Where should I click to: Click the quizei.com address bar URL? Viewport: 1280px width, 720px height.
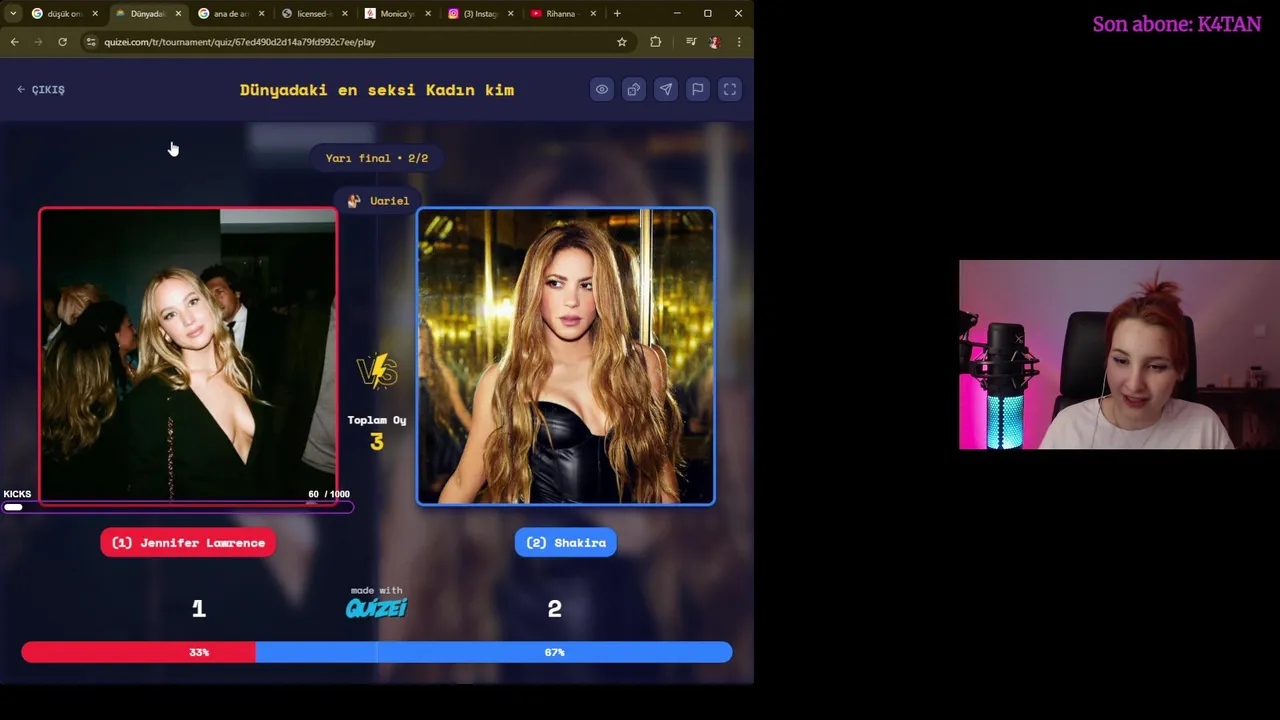pyautogui.click(x=240, y=42)
